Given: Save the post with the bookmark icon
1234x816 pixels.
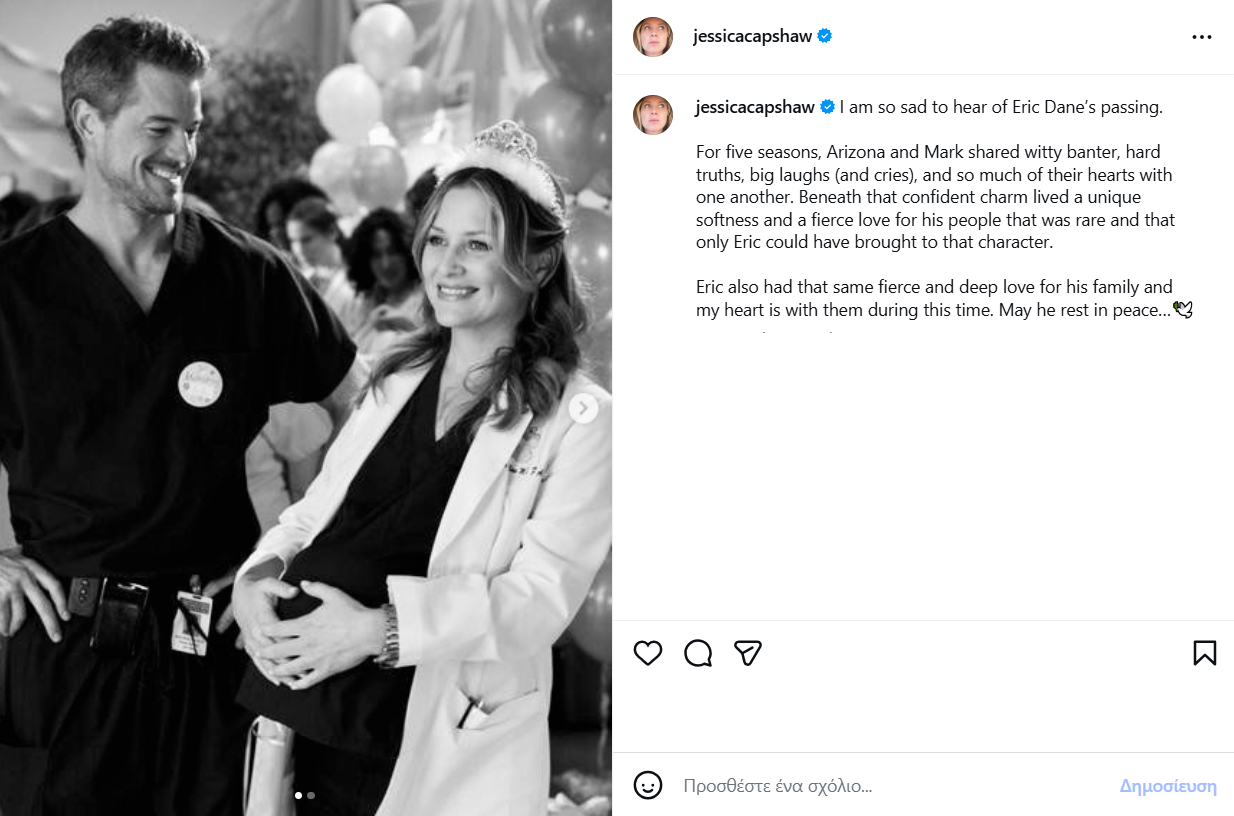Looking at the screenshot, I should pos(1204,653).
